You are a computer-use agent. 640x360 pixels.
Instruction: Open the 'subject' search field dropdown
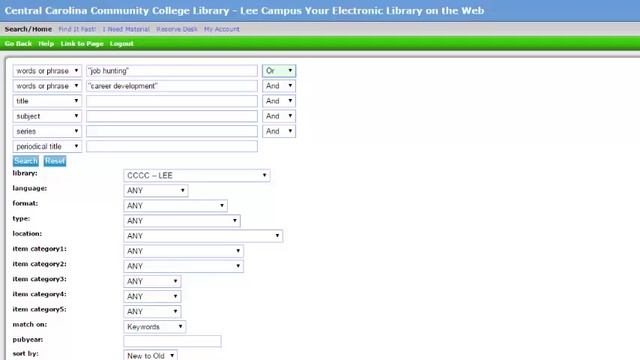47,116
